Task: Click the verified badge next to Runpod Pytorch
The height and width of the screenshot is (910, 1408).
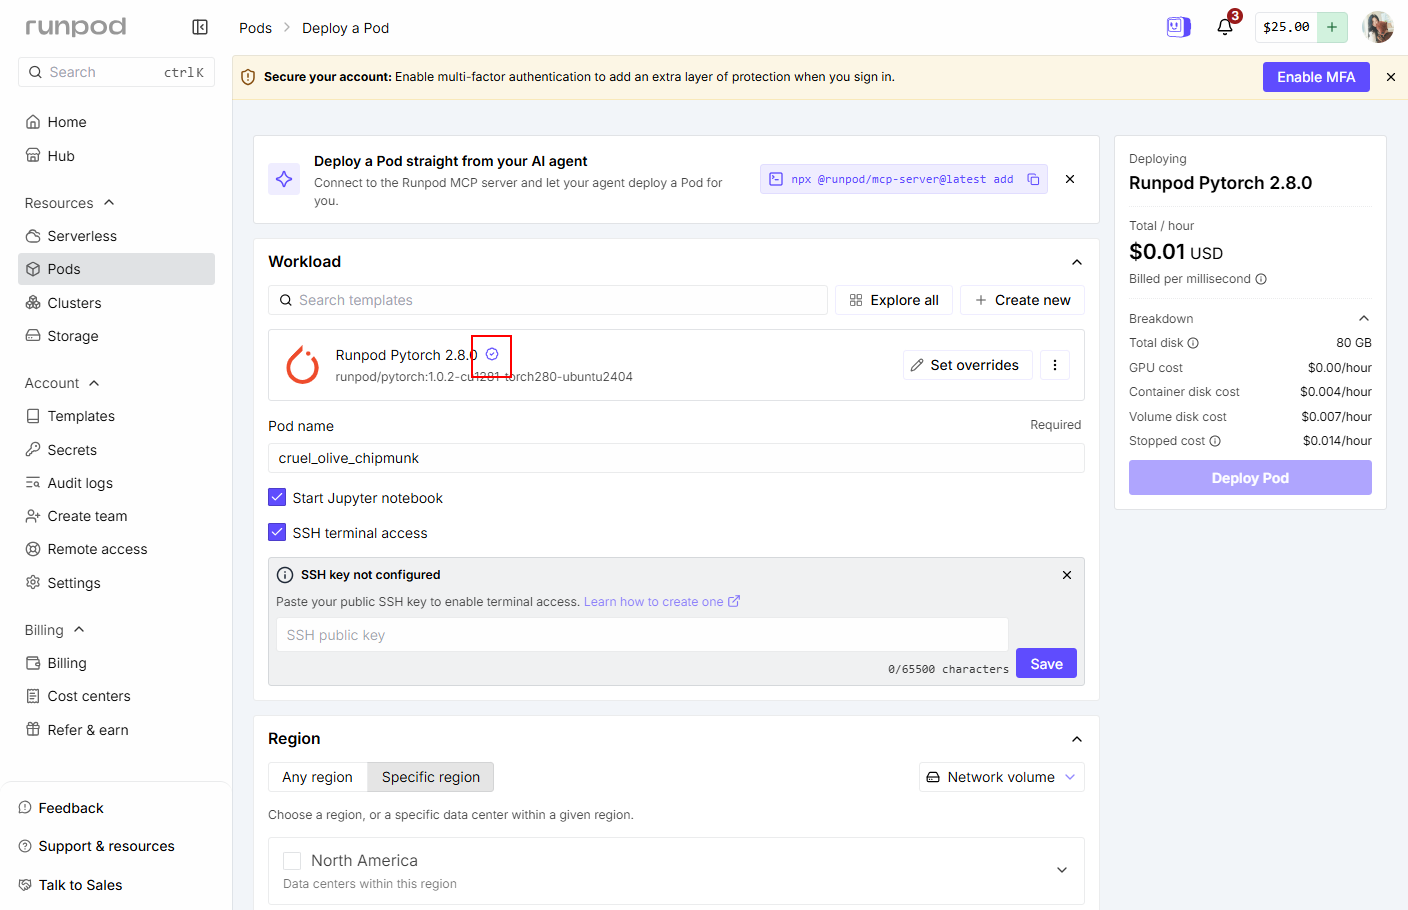Action: 492,354
